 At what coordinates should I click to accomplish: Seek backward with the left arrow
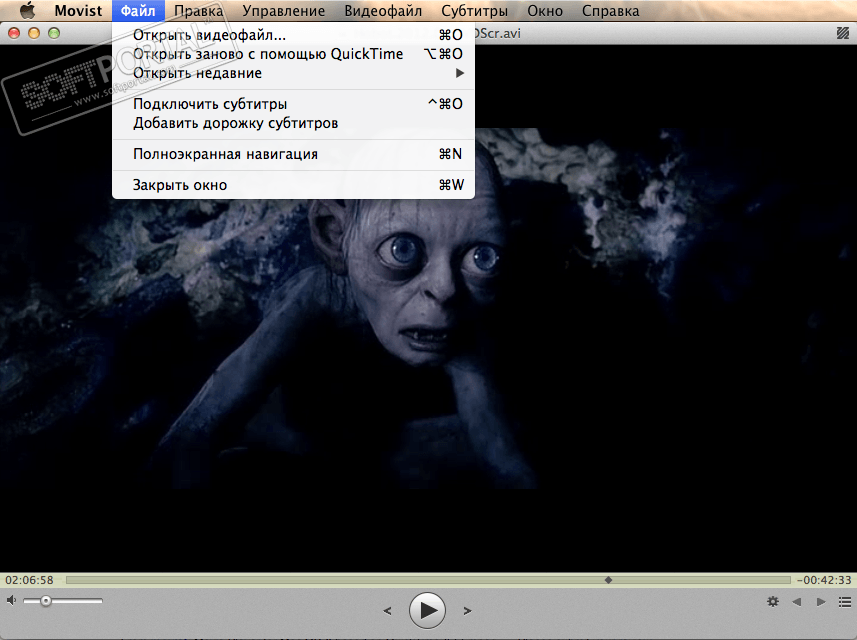point(388,610)
